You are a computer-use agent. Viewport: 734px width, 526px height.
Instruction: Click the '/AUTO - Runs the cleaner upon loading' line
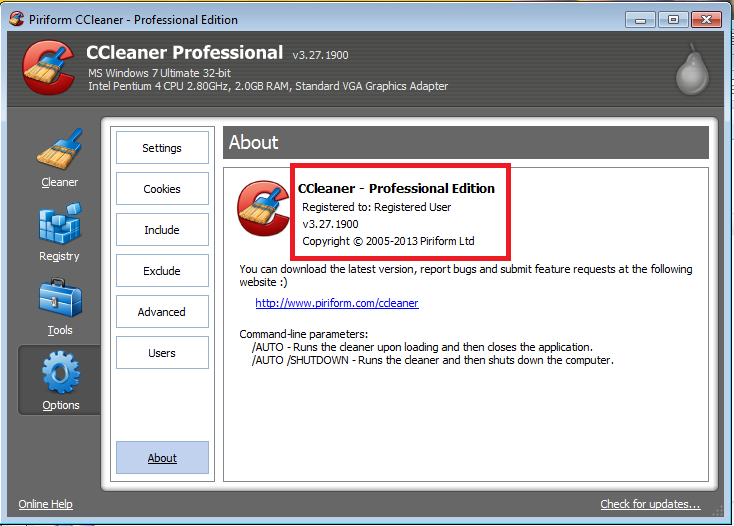point(422,347)
